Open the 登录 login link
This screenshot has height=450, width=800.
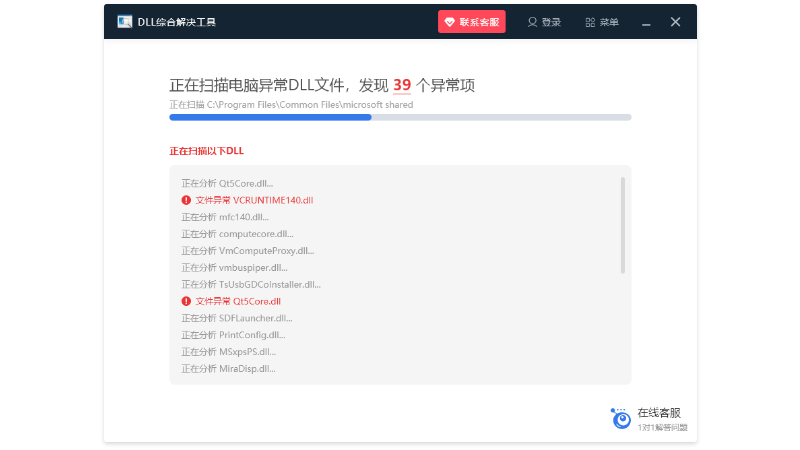tap(551, 22)
